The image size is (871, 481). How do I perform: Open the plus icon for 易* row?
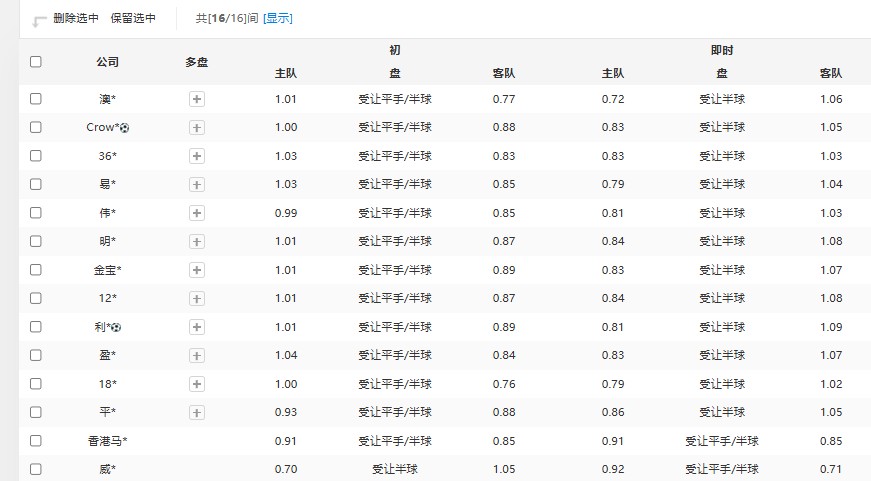[197, 184]
